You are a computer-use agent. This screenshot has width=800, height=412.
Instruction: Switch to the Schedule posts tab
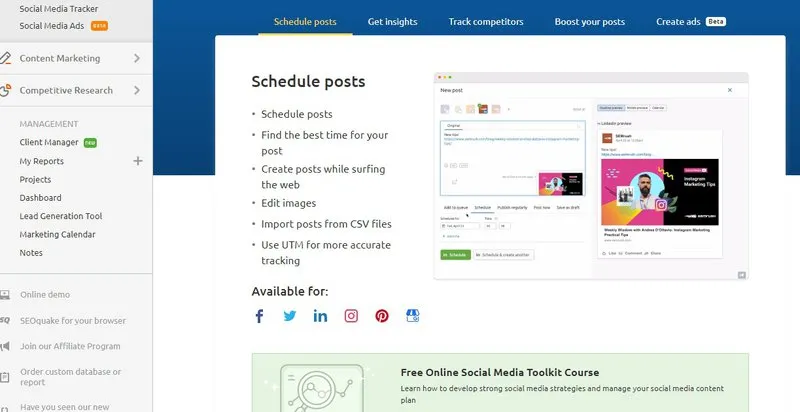click(305, 22)
